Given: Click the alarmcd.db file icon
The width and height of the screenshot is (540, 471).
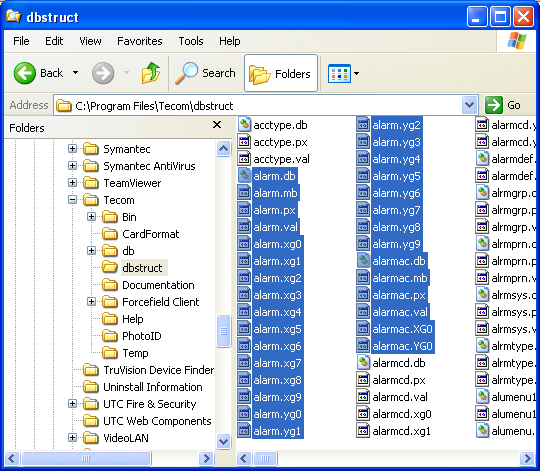Looking at the screenshot, I should [363, 363].
